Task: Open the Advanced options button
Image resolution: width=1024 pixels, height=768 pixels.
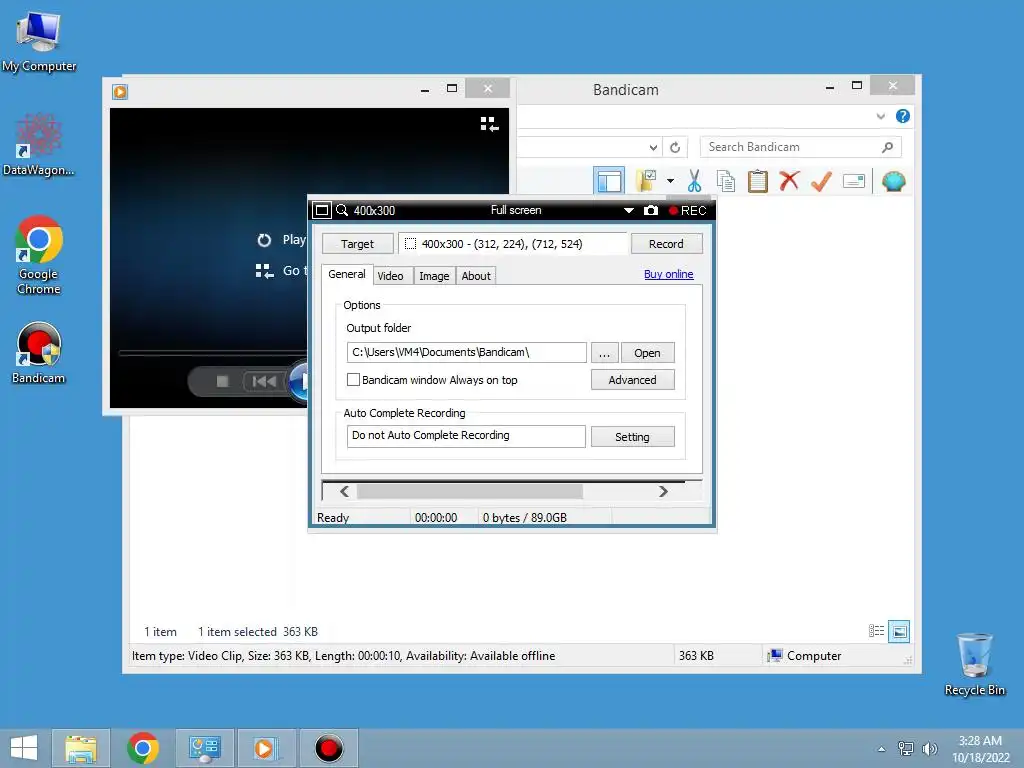Action: (x=632, y=379)
